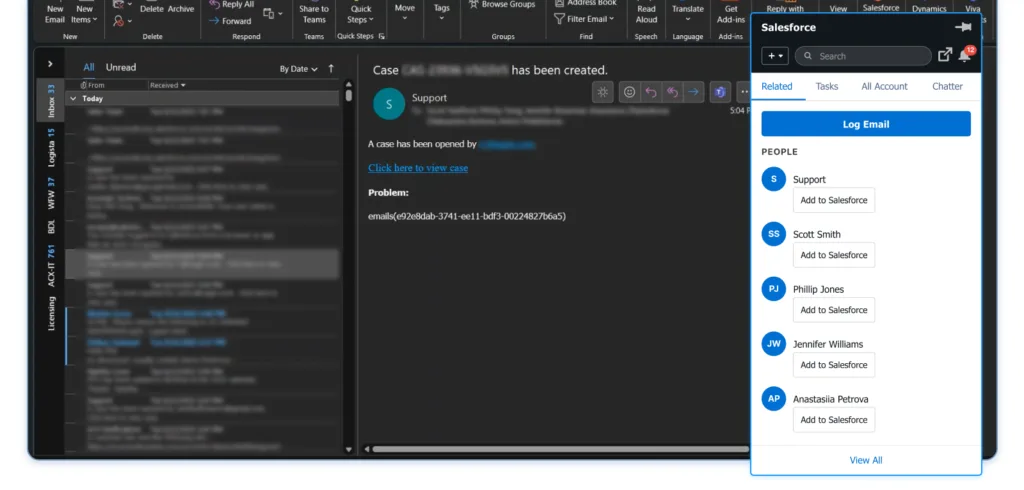Open the Chatter tab
This screenshot has width=1024, height=490.
947,86
